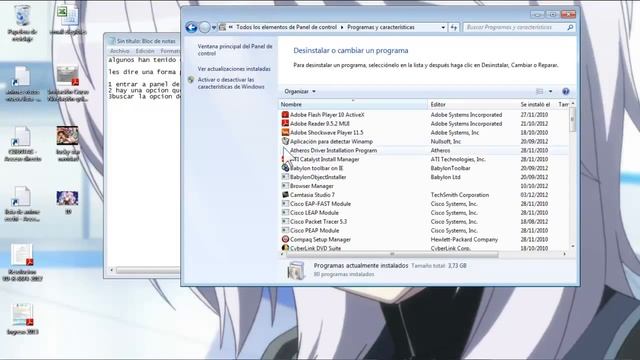Click program list scroll-up arrow
Image resolution: width=640 pixels, height=360 pixels.
[x=572, y=104]
